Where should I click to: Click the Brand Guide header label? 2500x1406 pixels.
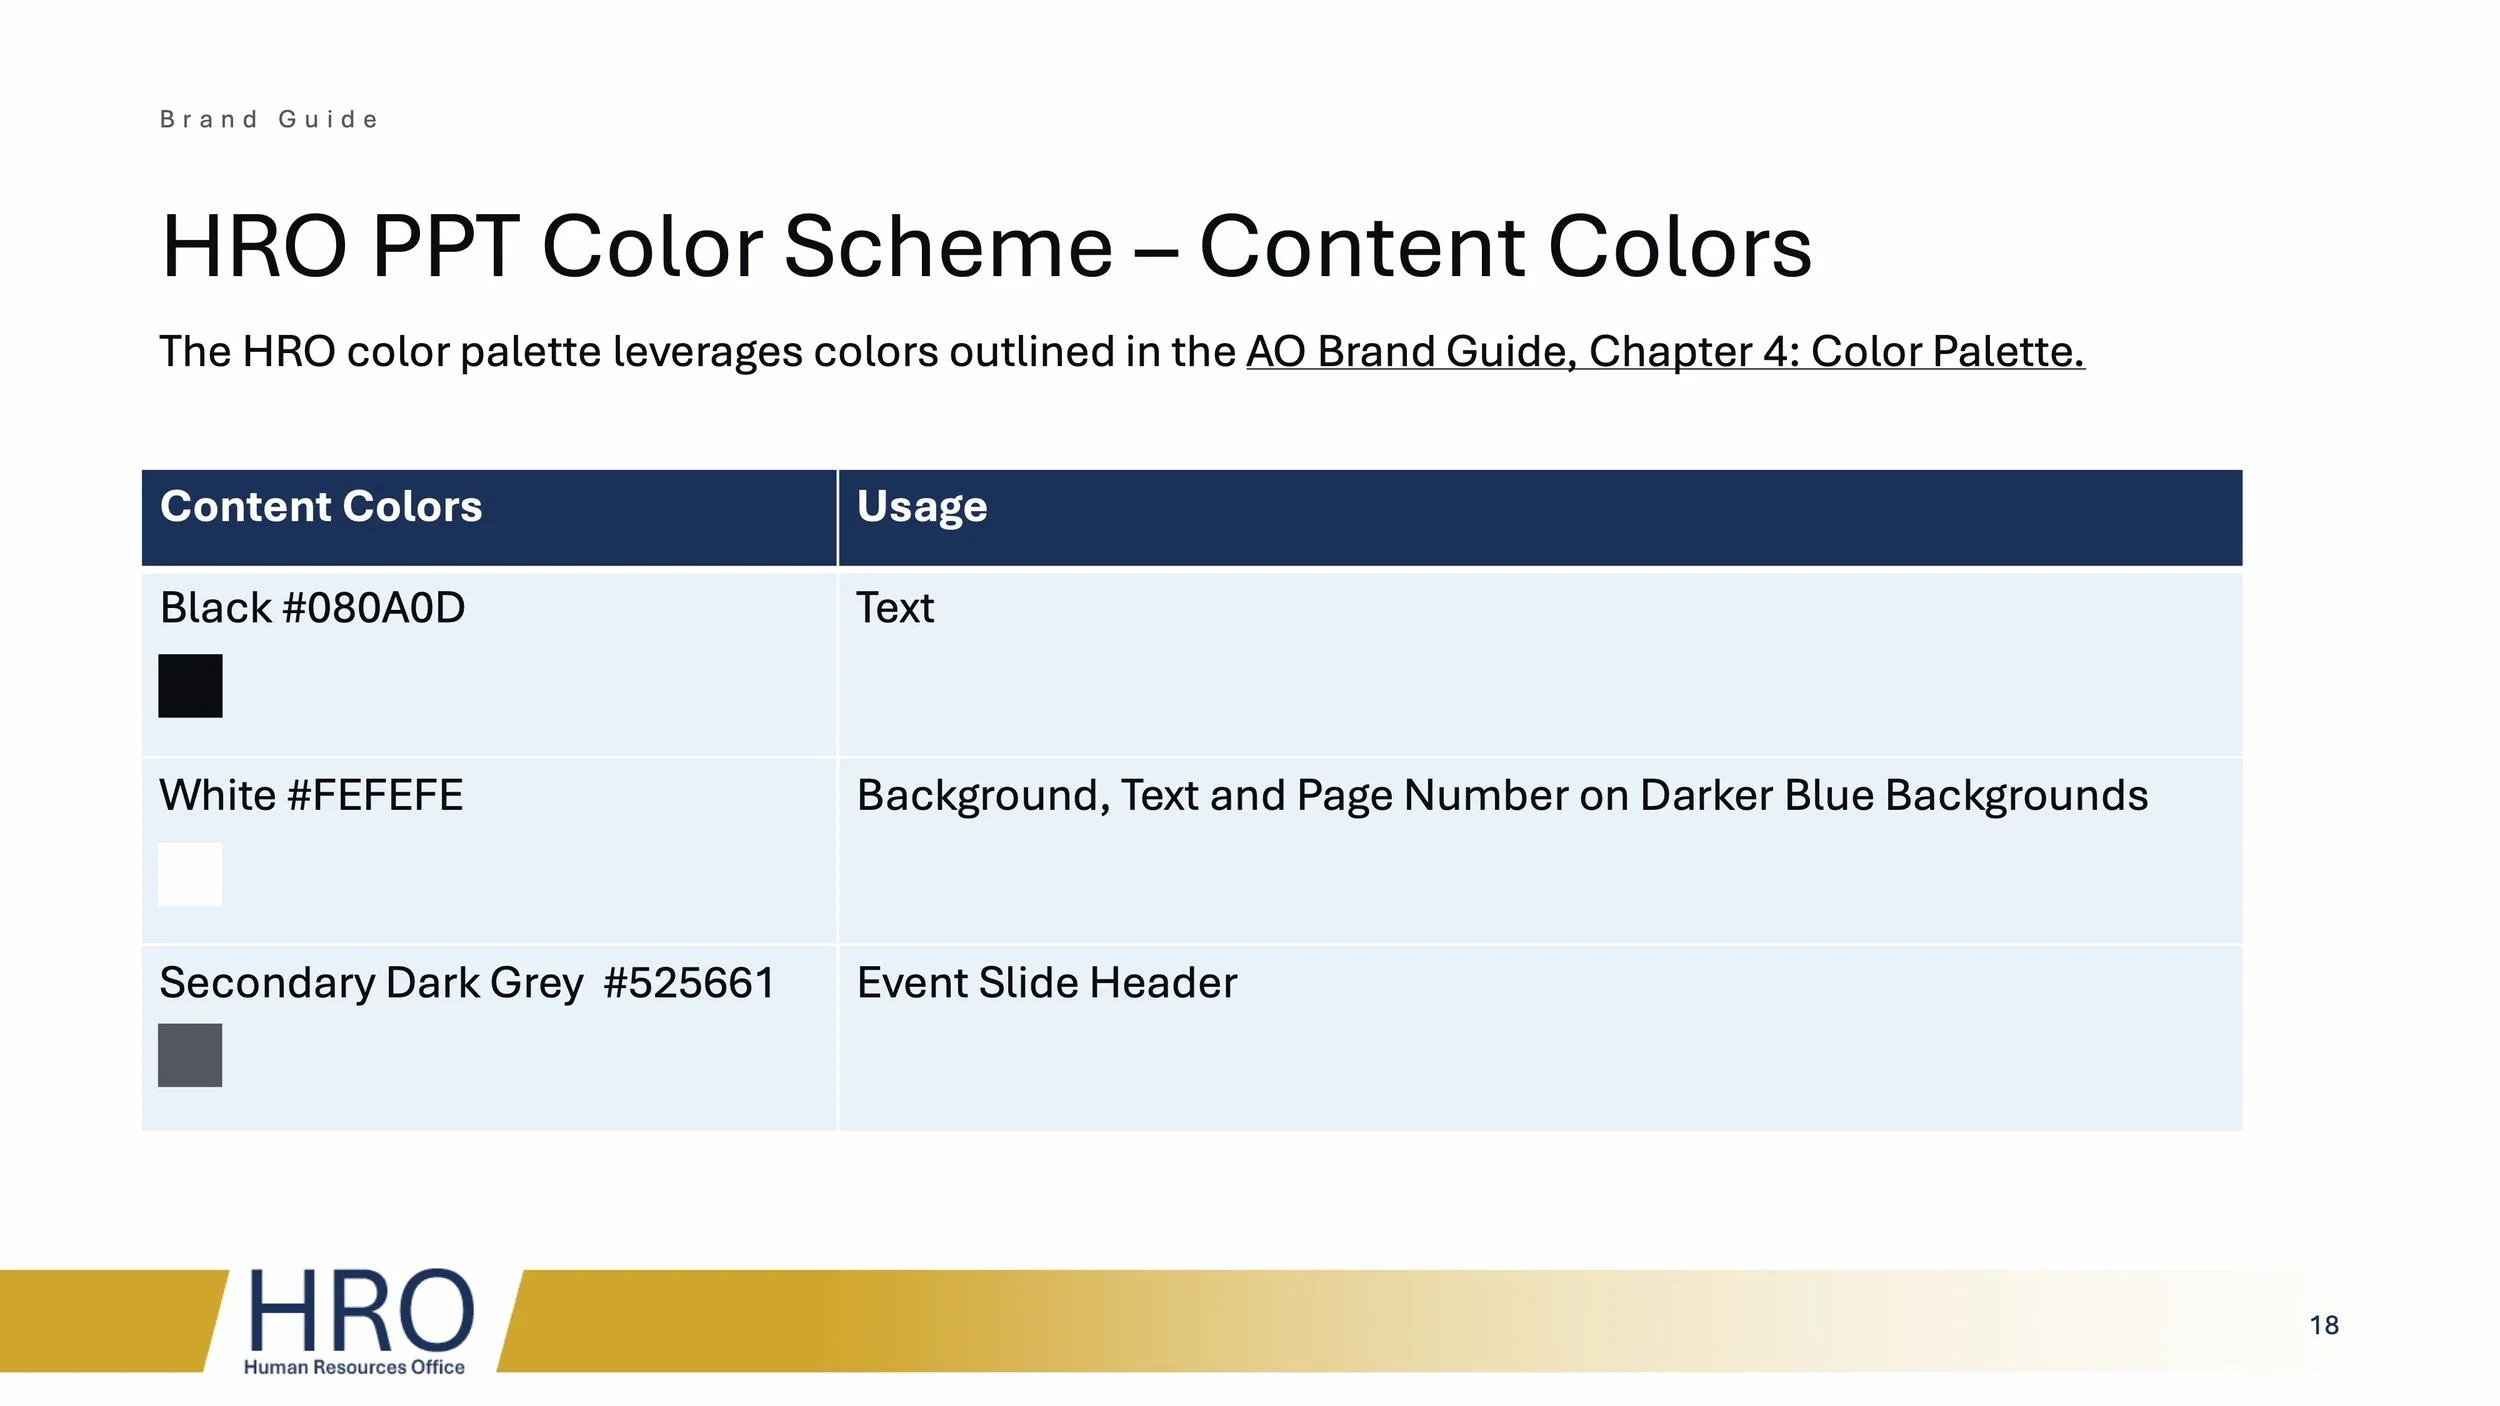[269, 120]
